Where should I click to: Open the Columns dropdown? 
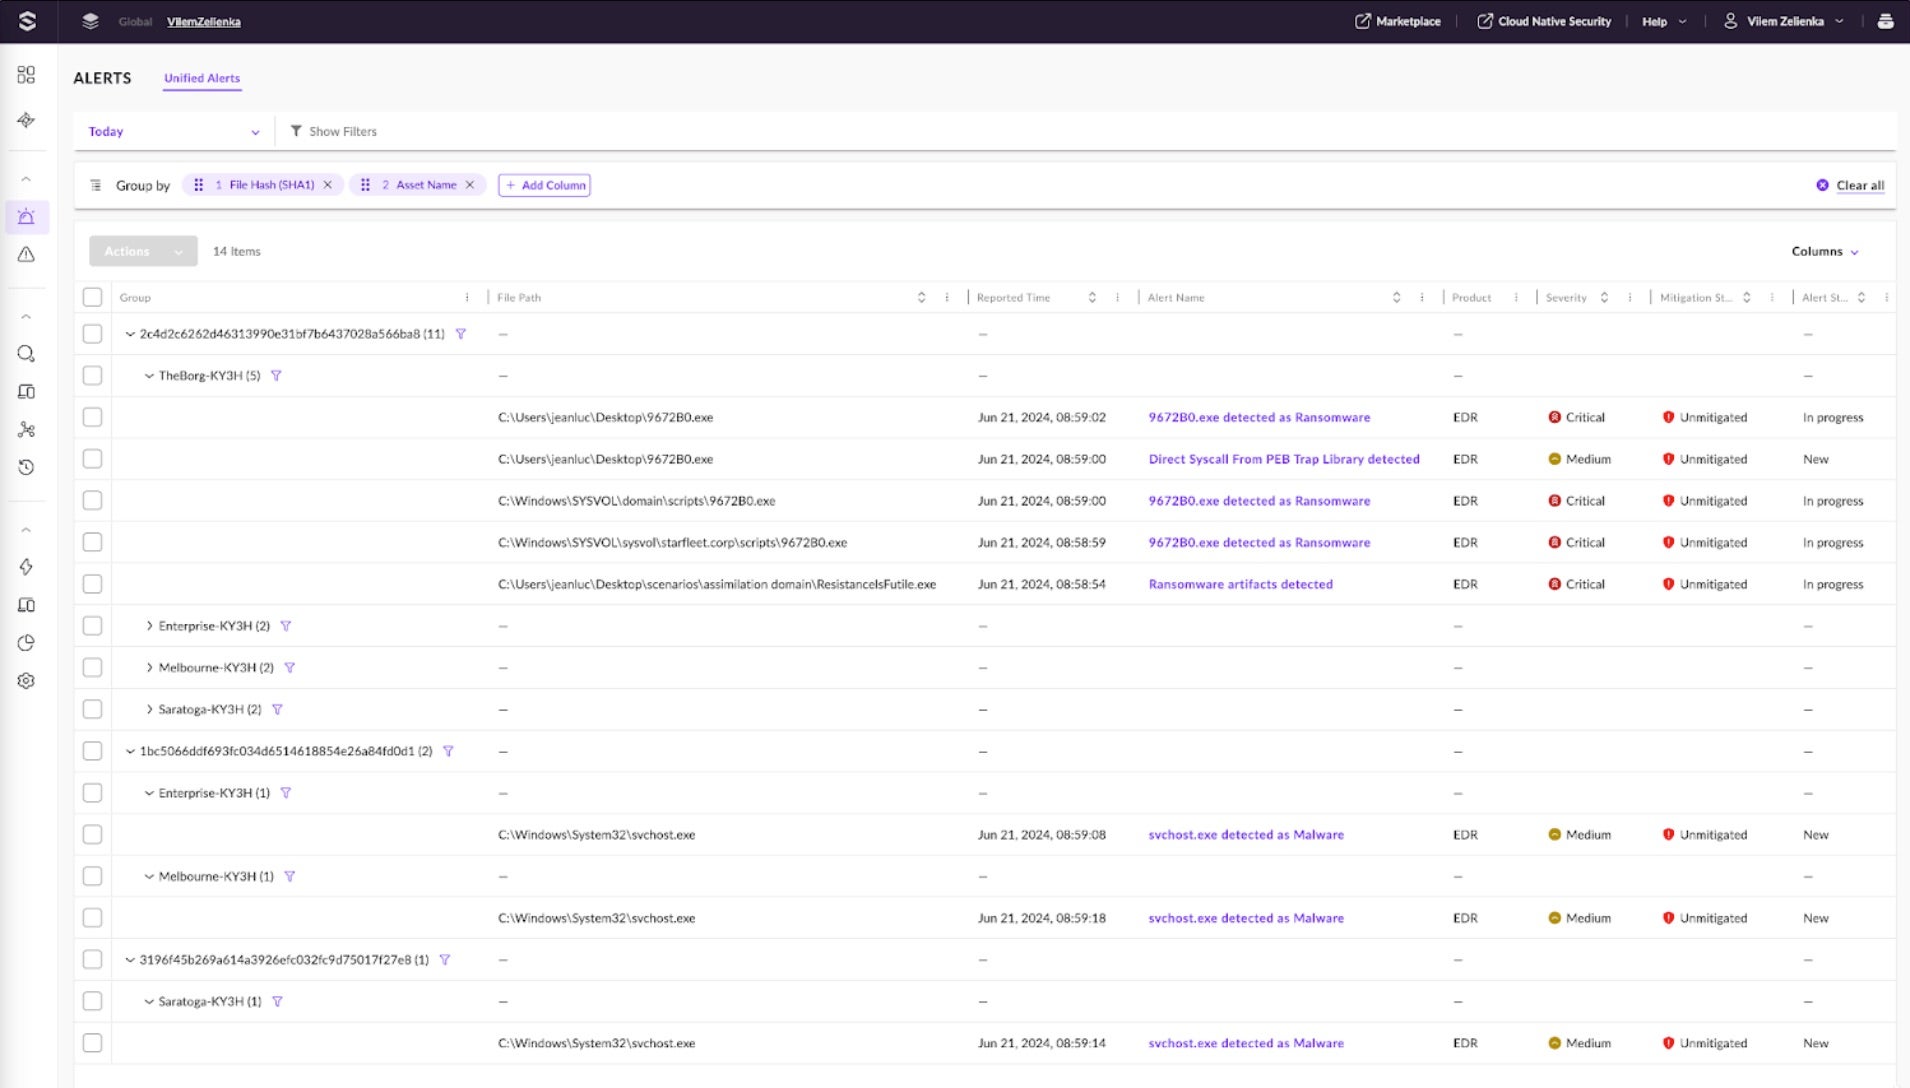click(1824, 252)
